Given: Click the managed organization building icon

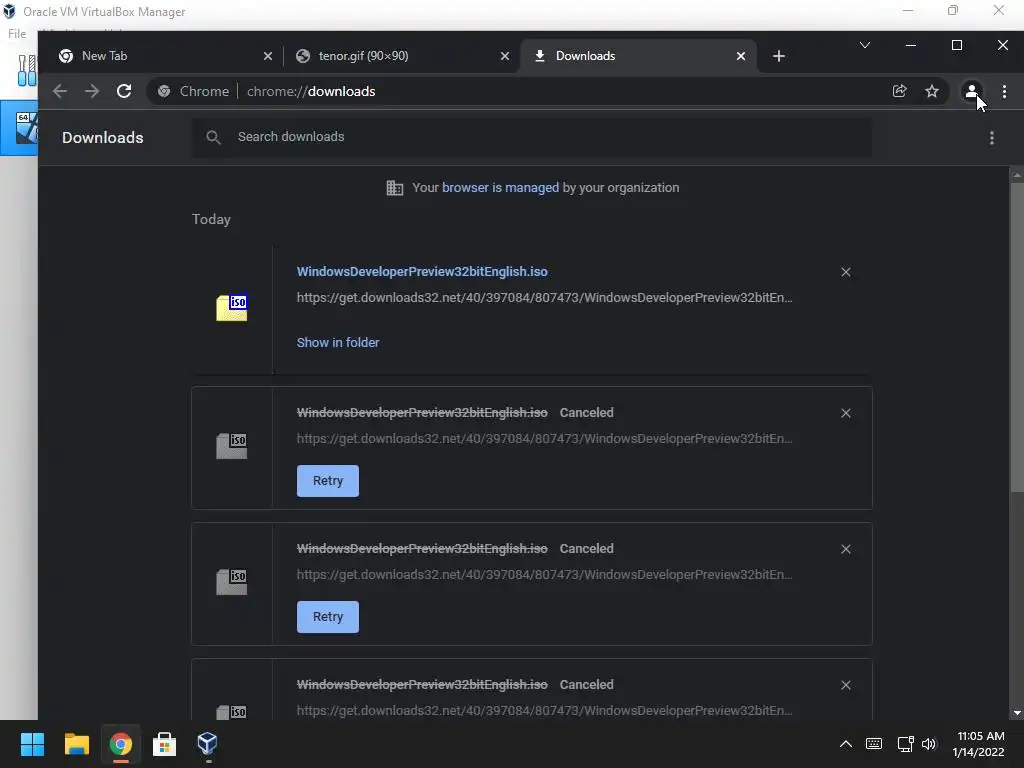Looking at the screenshot, I should pyautogui.click(x=394, y=188).
